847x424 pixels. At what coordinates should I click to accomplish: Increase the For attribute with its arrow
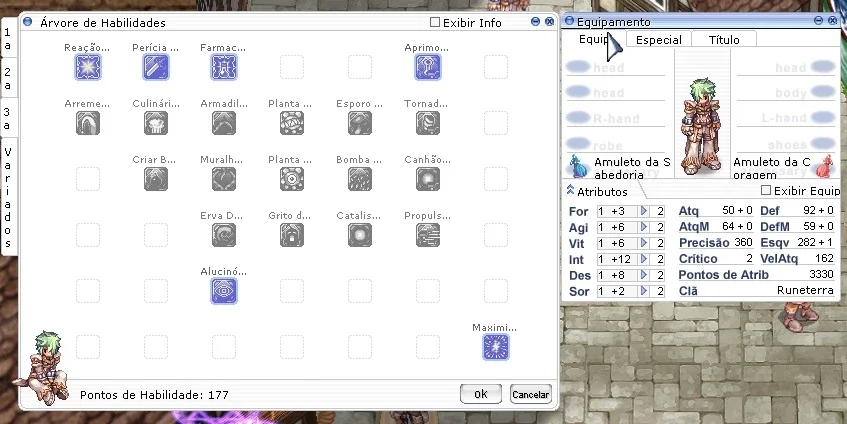(x=643, y=211)
